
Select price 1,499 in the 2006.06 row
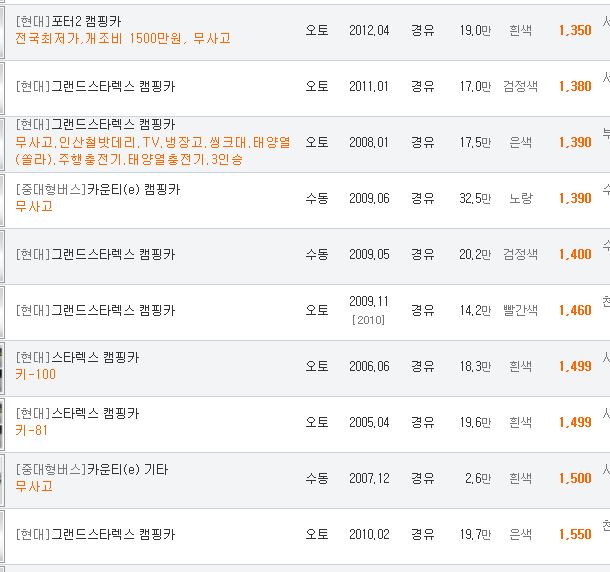575,366
